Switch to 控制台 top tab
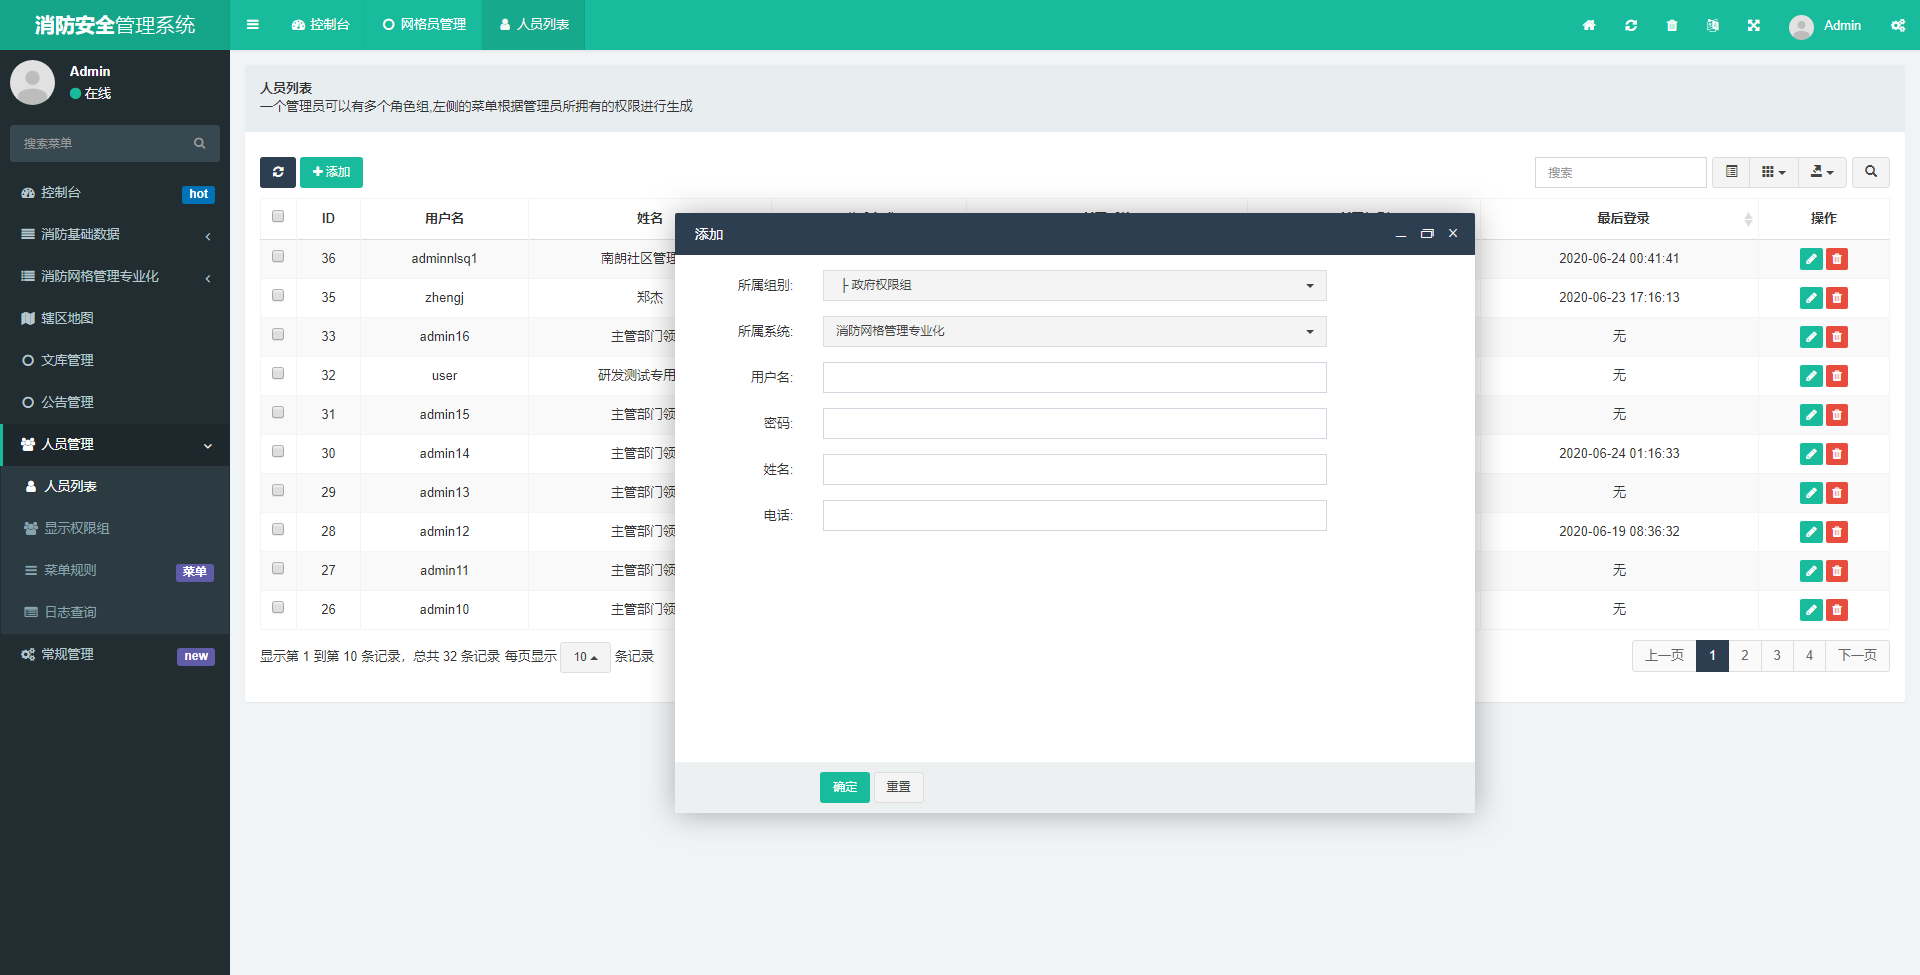Viewport: 1920px width, 975px height. (x=320, y=25)
